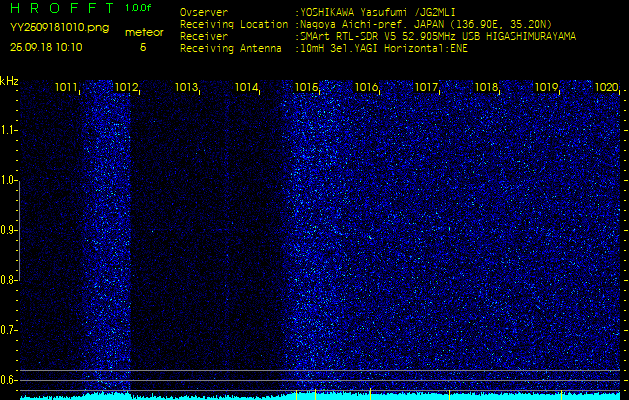Image resolution: width=629 pixels, height=400 pixels.
Task: Click the 1018 time label
Action: point(486,87)
